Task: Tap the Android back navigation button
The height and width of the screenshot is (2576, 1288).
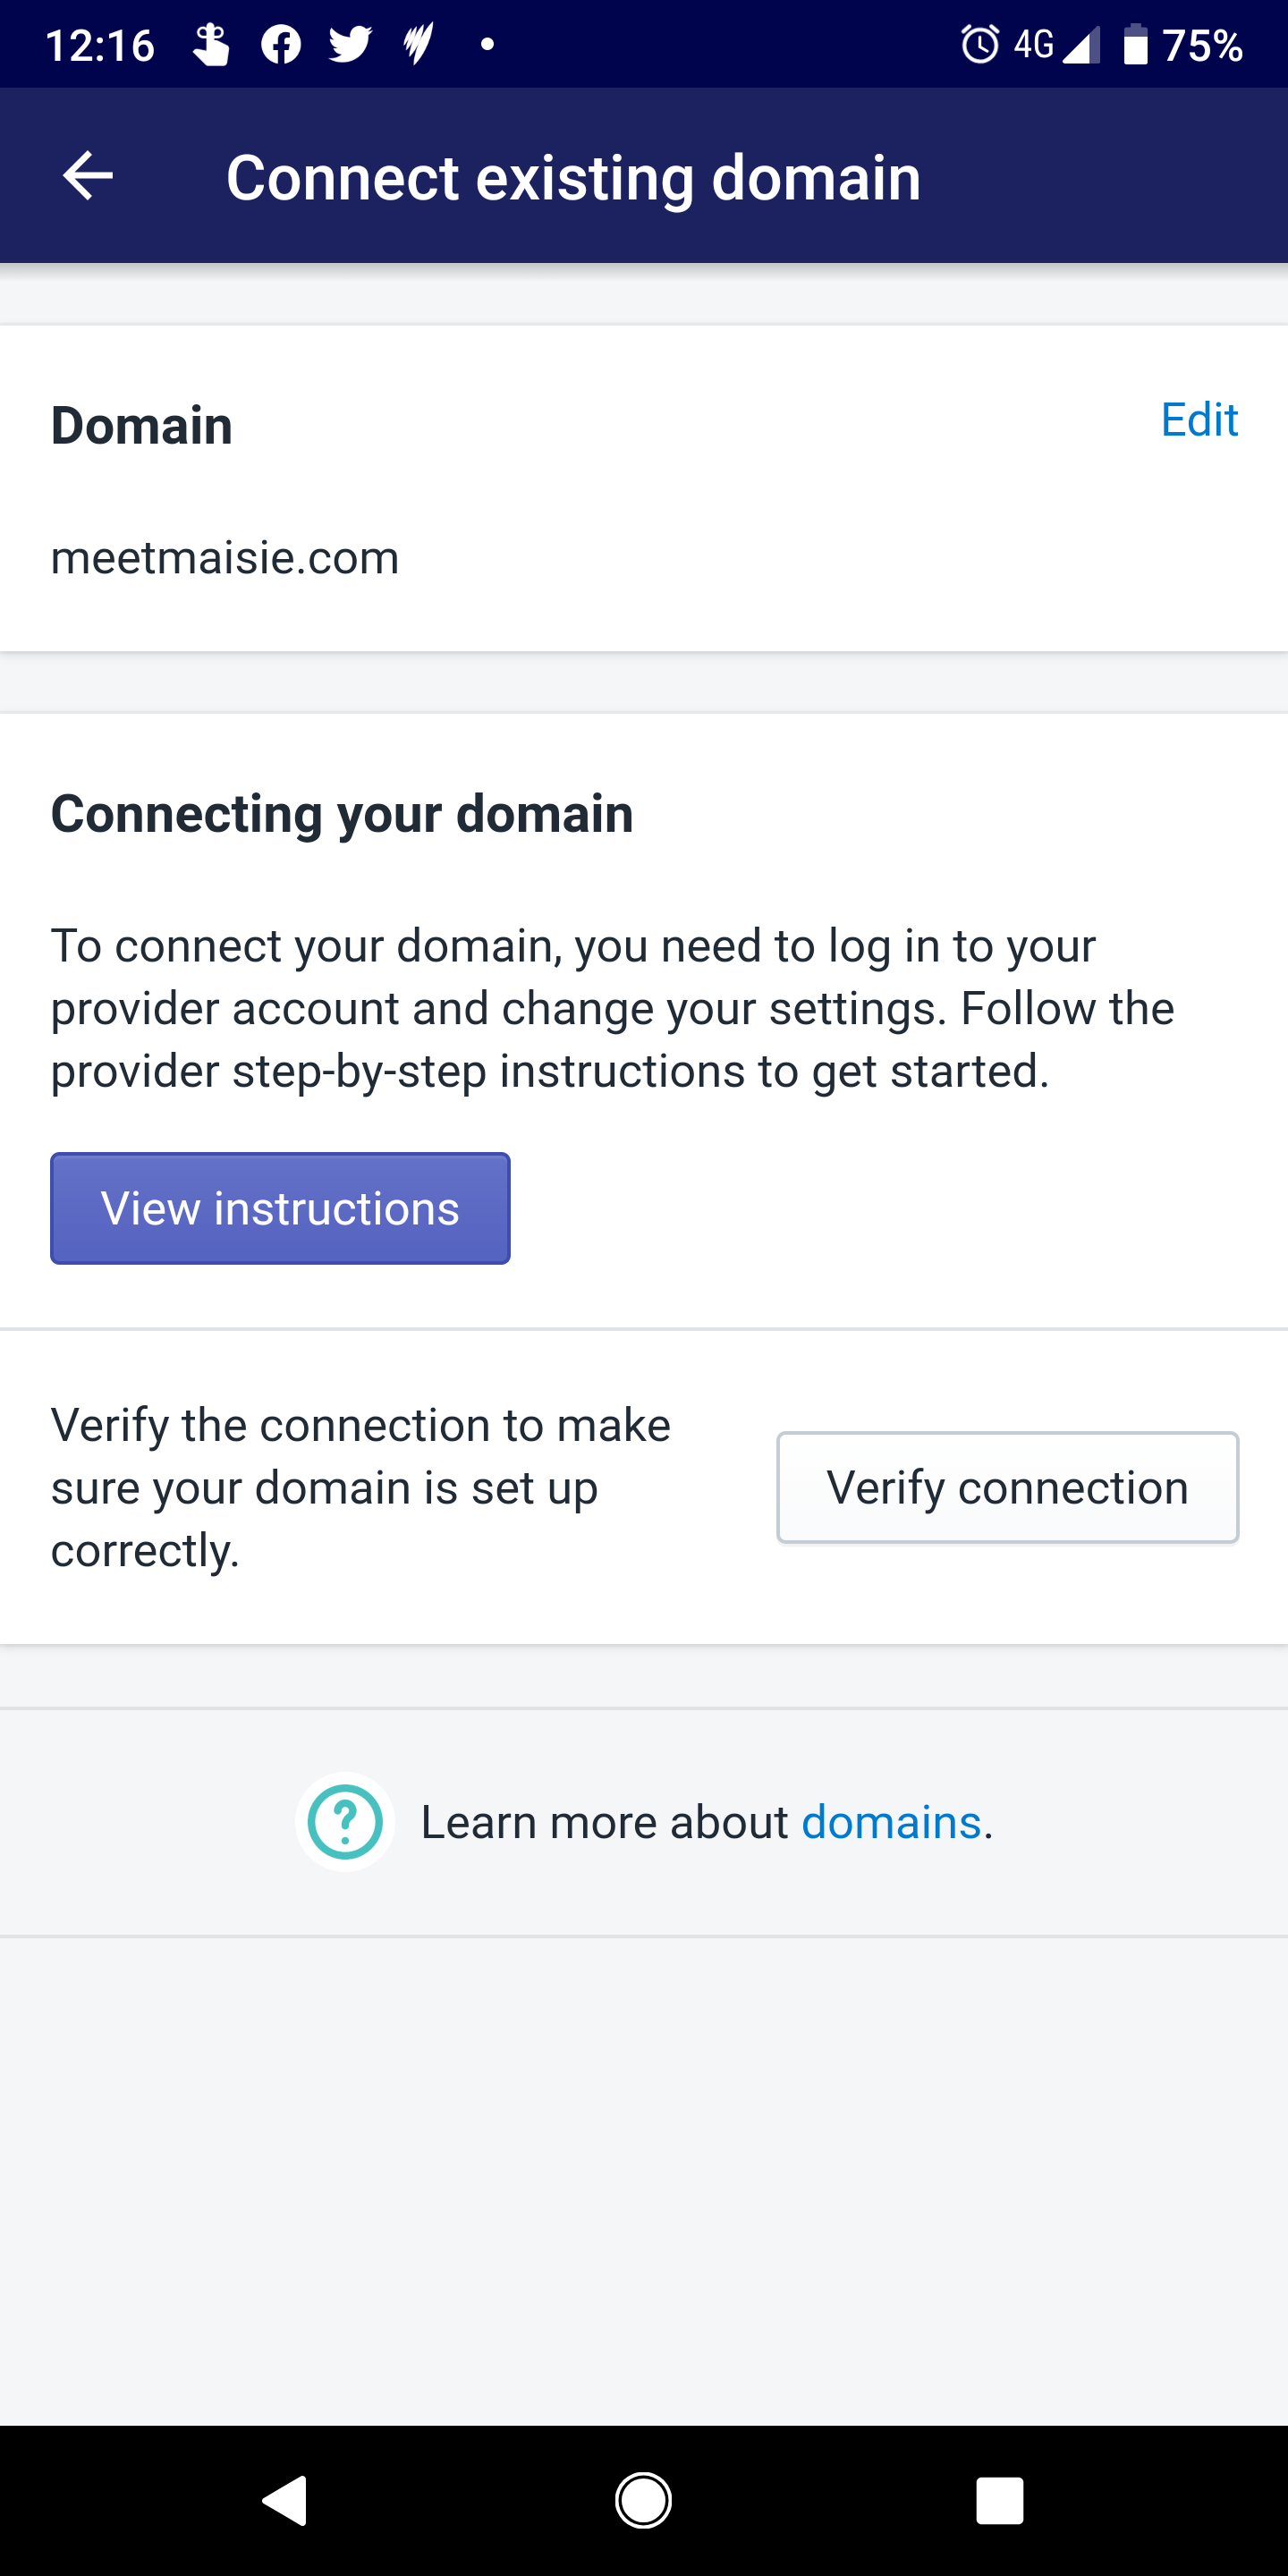Action: tap(285, 2500)
